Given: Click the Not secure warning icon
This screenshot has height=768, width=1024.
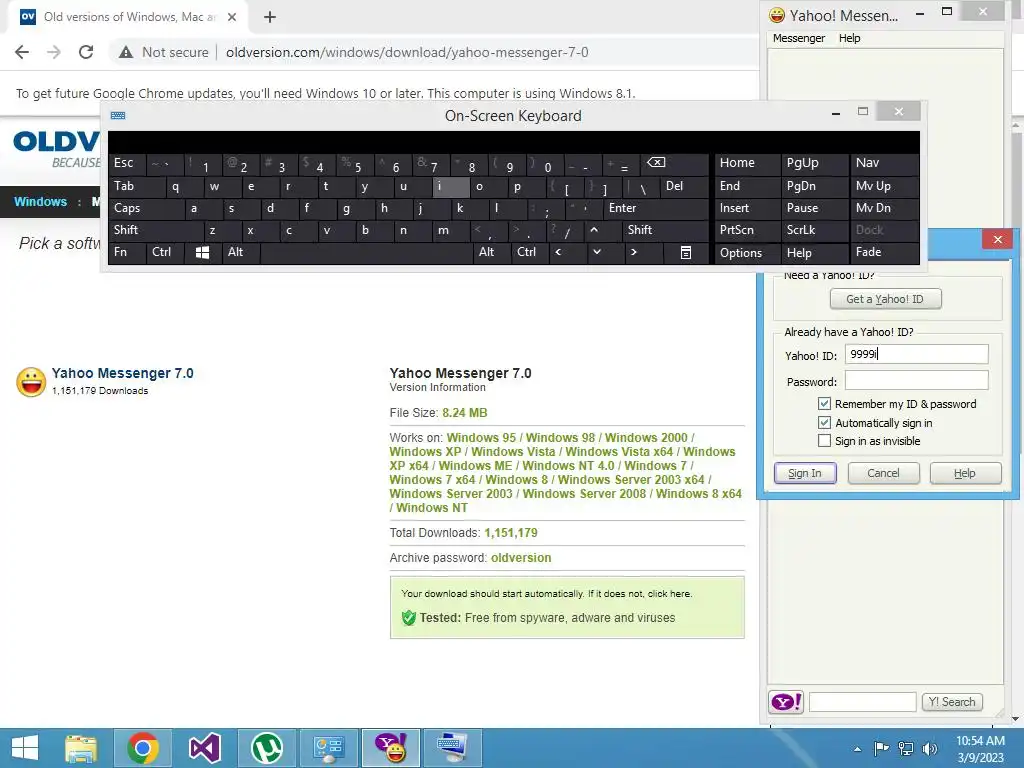Looking at the screenshot, I should tap(126, 52).
